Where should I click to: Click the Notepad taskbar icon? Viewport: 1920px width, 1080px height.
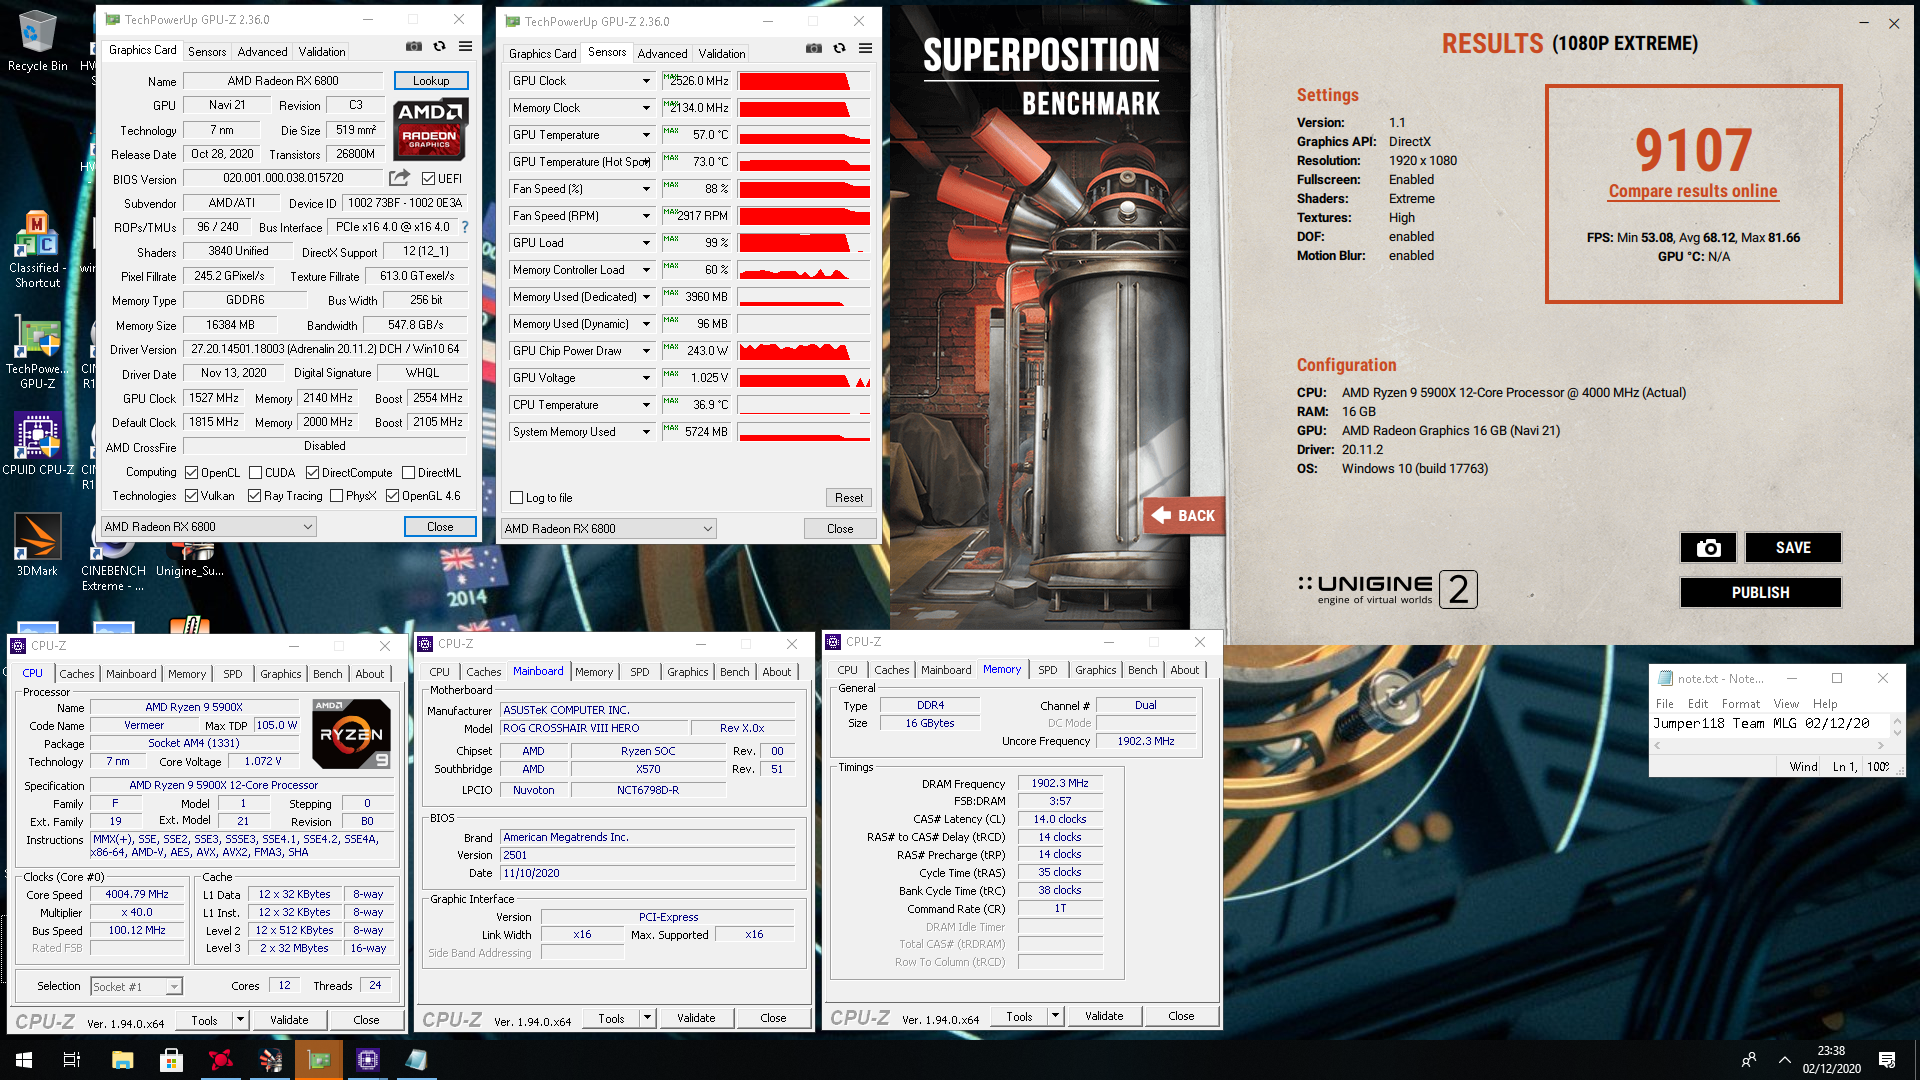pos(416,1060)
